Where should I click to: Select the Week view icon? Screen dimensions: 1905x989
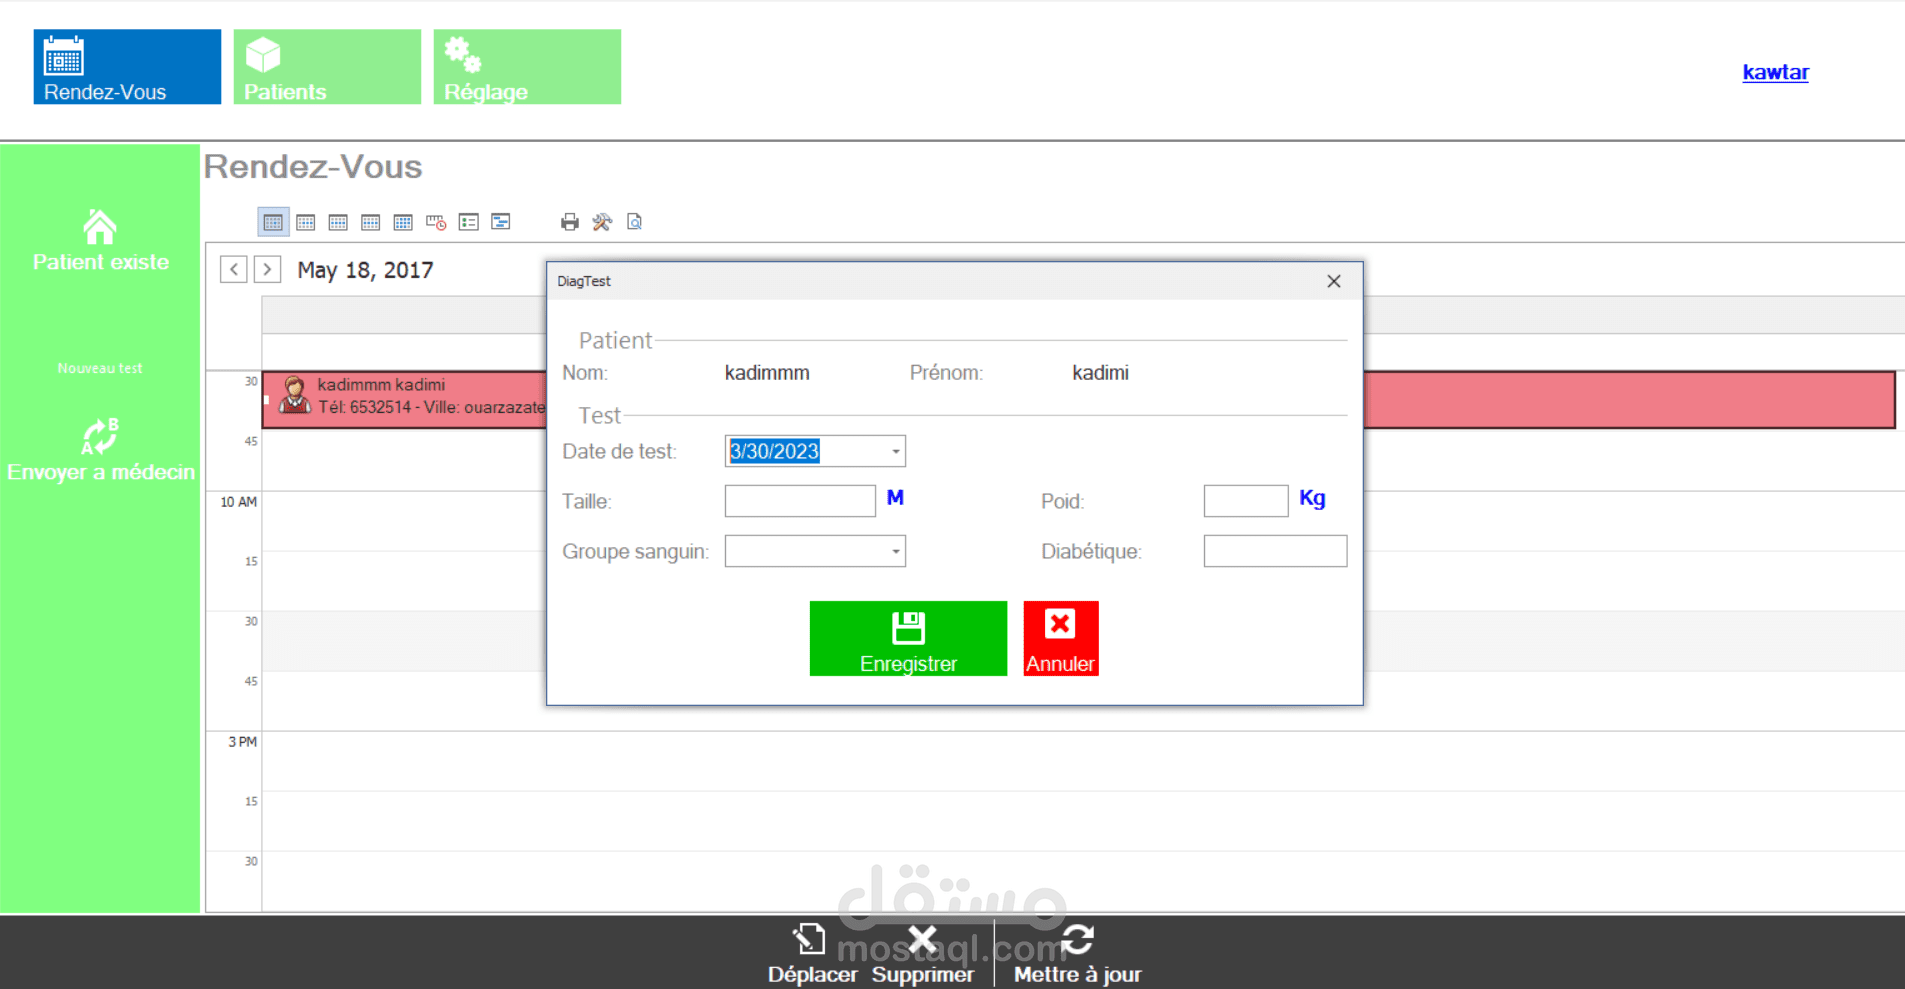338,222
